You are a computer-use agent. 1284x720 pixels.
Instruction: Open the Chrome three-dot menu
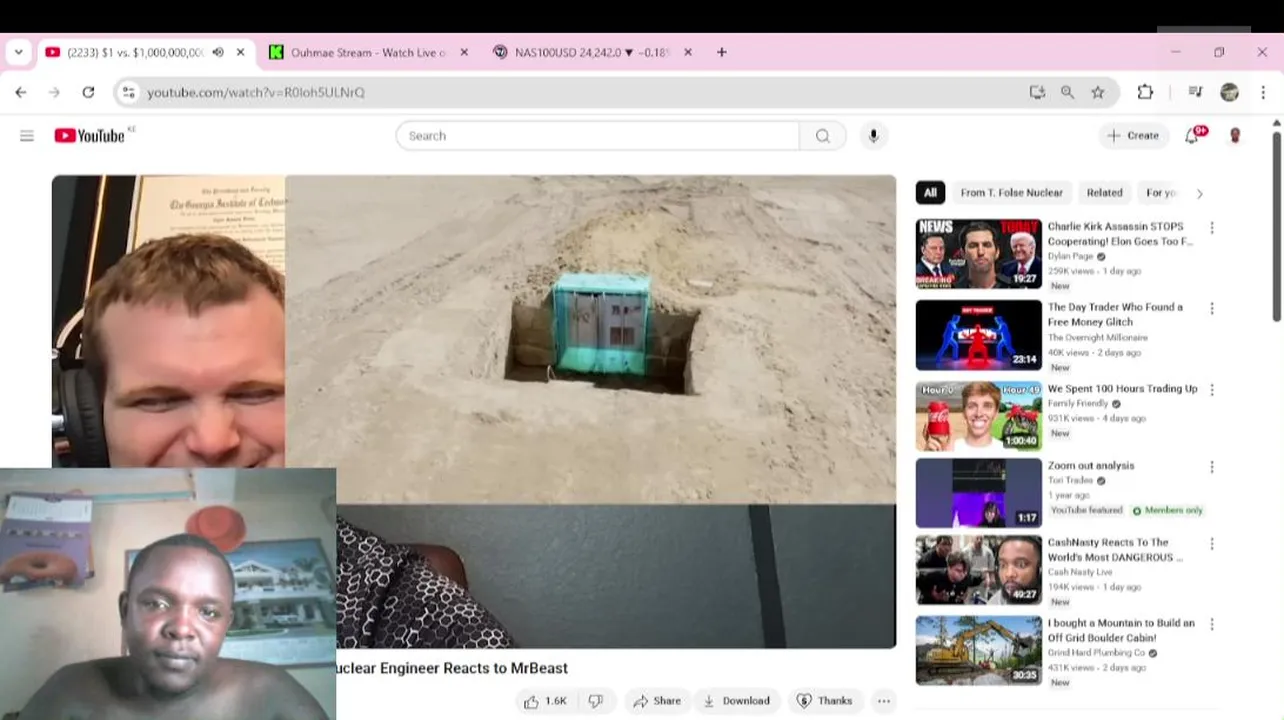pyautogui.click(x=1263, y=92)
